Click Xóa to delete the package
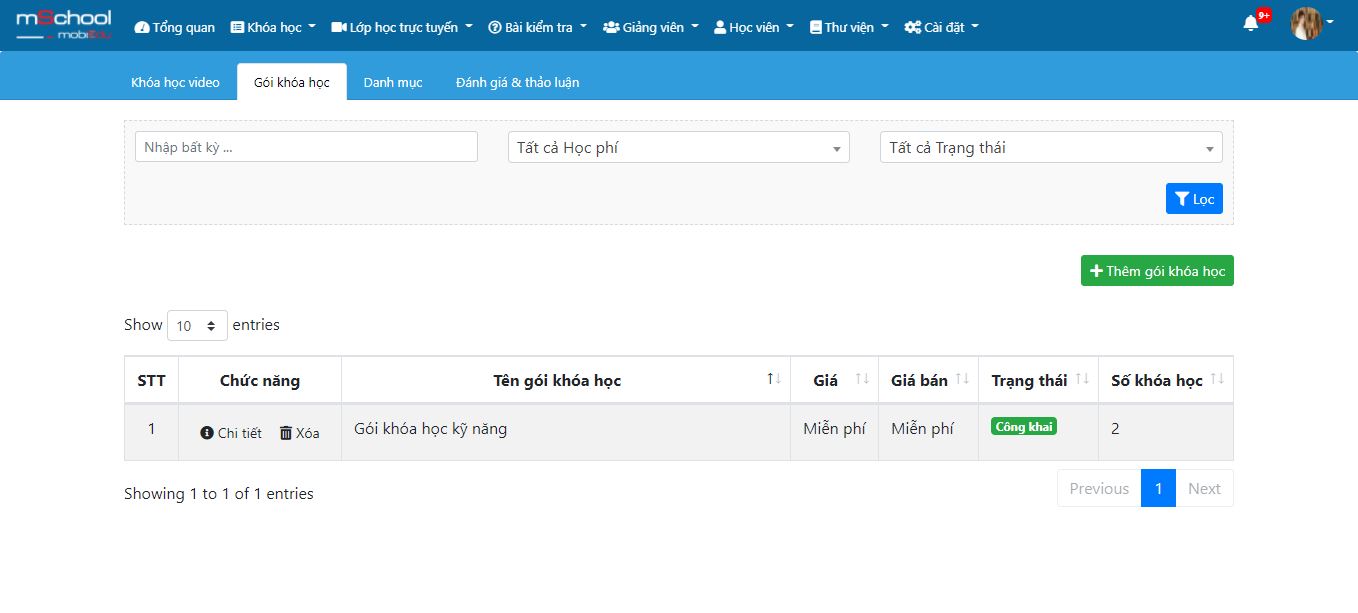 (x=300, y=433)
